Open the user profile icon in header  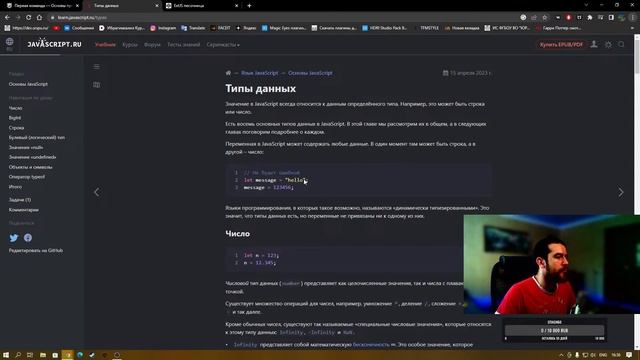(594, 44)
